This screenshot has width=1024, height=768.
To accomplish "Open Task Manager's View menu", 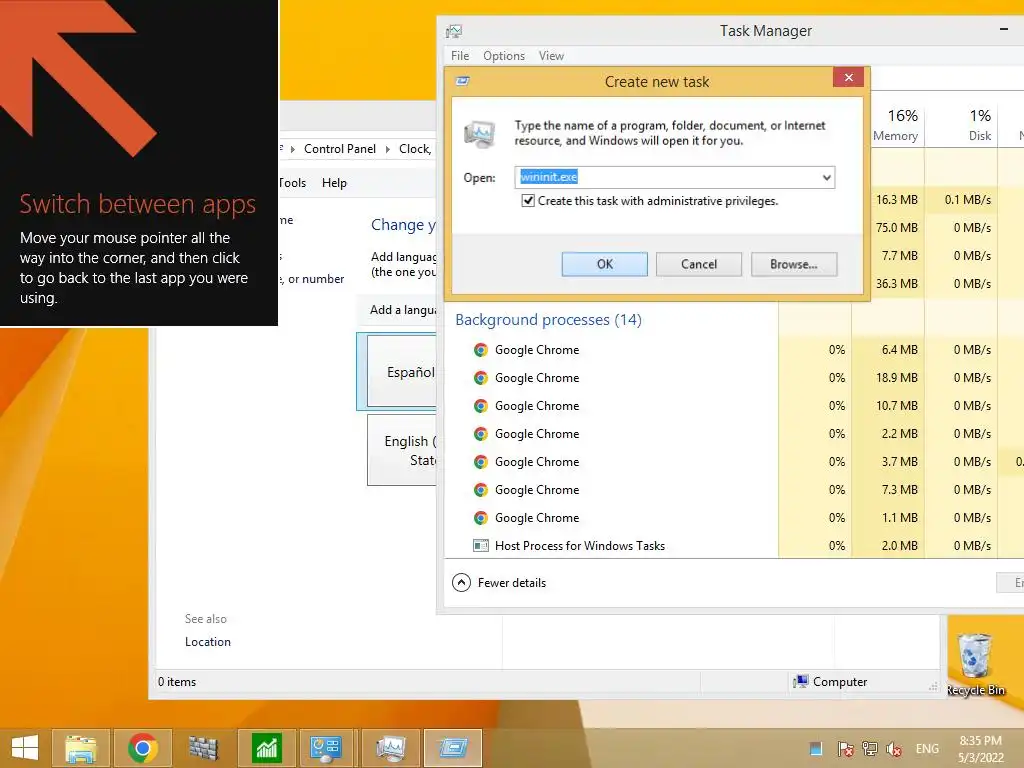I will (551, 56).
